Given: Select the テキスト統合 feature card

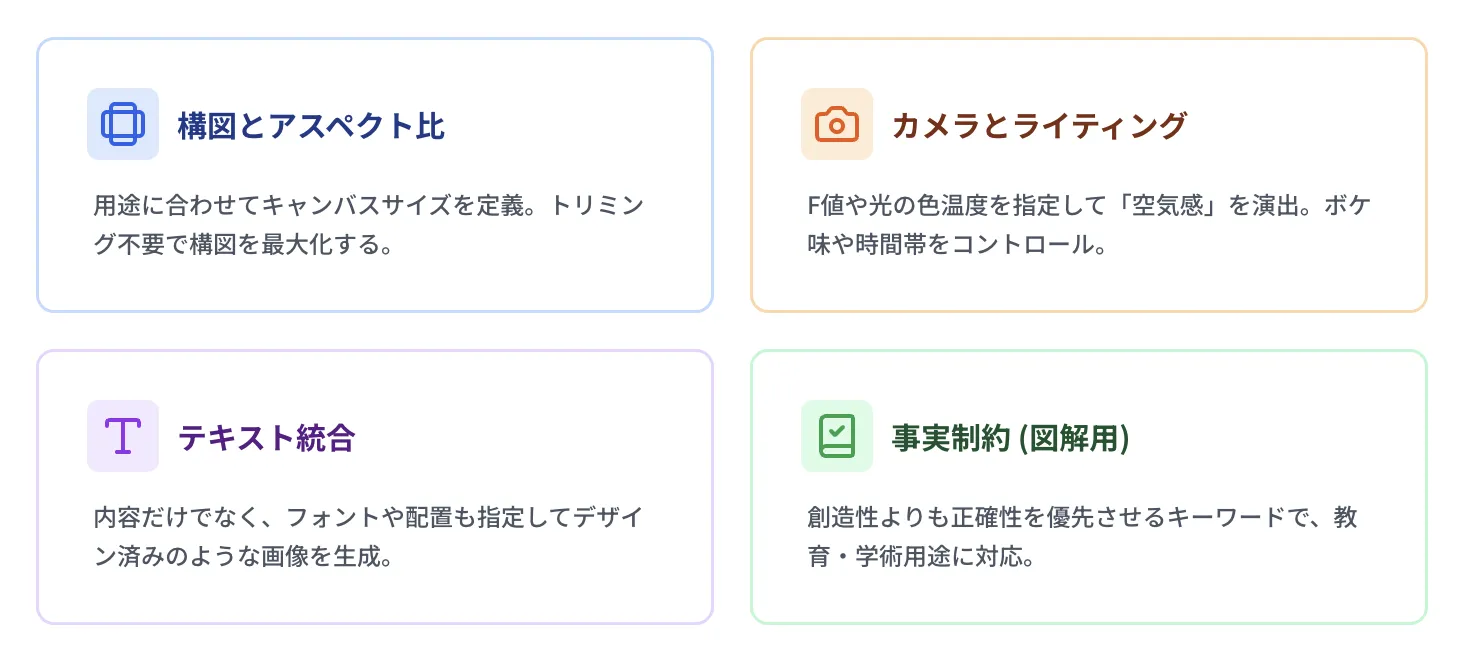Looking at the screenshot, I should click(x=374, y=487).
